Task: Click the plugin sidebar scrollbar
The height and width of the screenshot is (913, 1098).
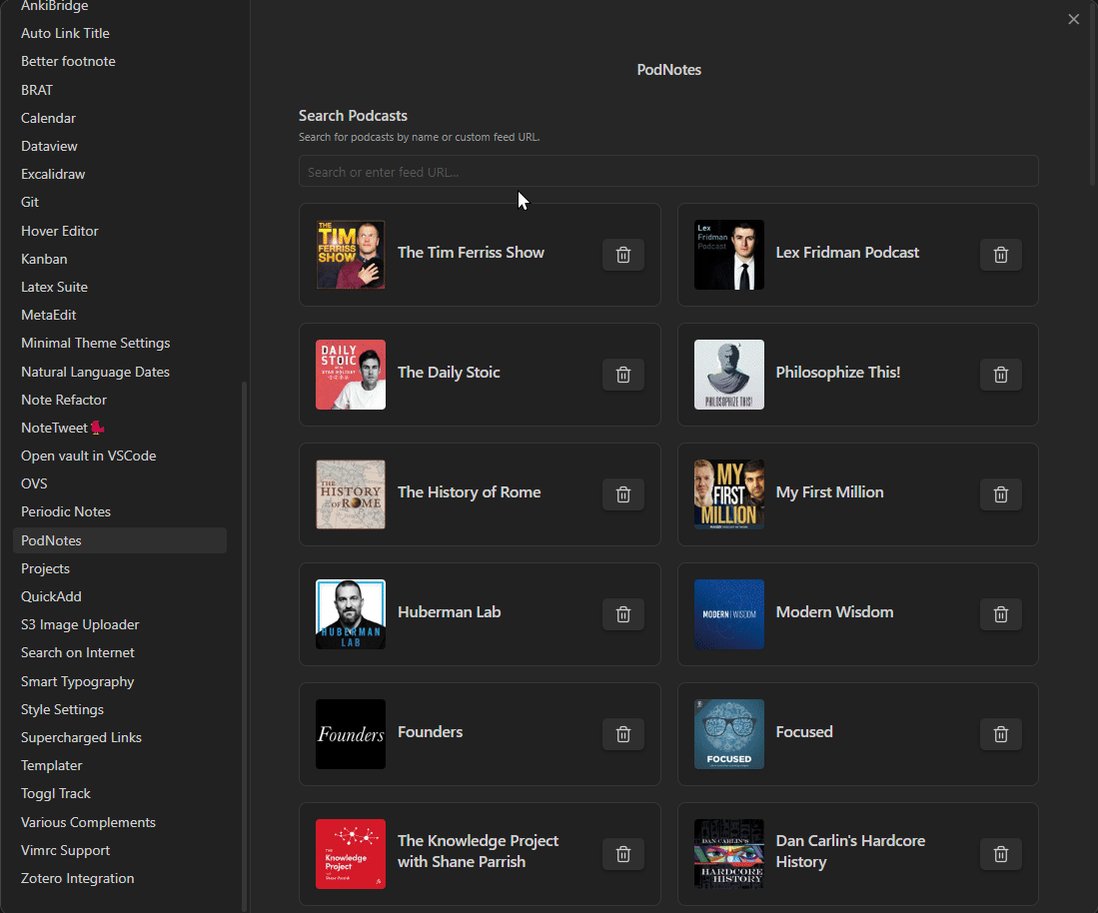Action: pyautogui.click(x=244, y=646)
